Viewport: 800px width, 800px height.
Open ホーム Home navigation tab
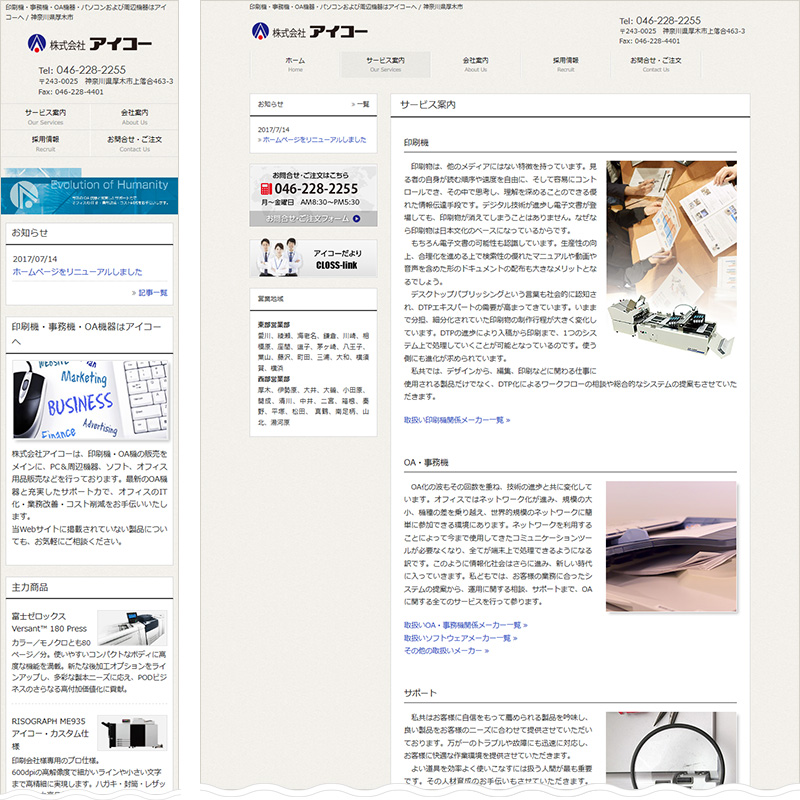pos(295,64)
